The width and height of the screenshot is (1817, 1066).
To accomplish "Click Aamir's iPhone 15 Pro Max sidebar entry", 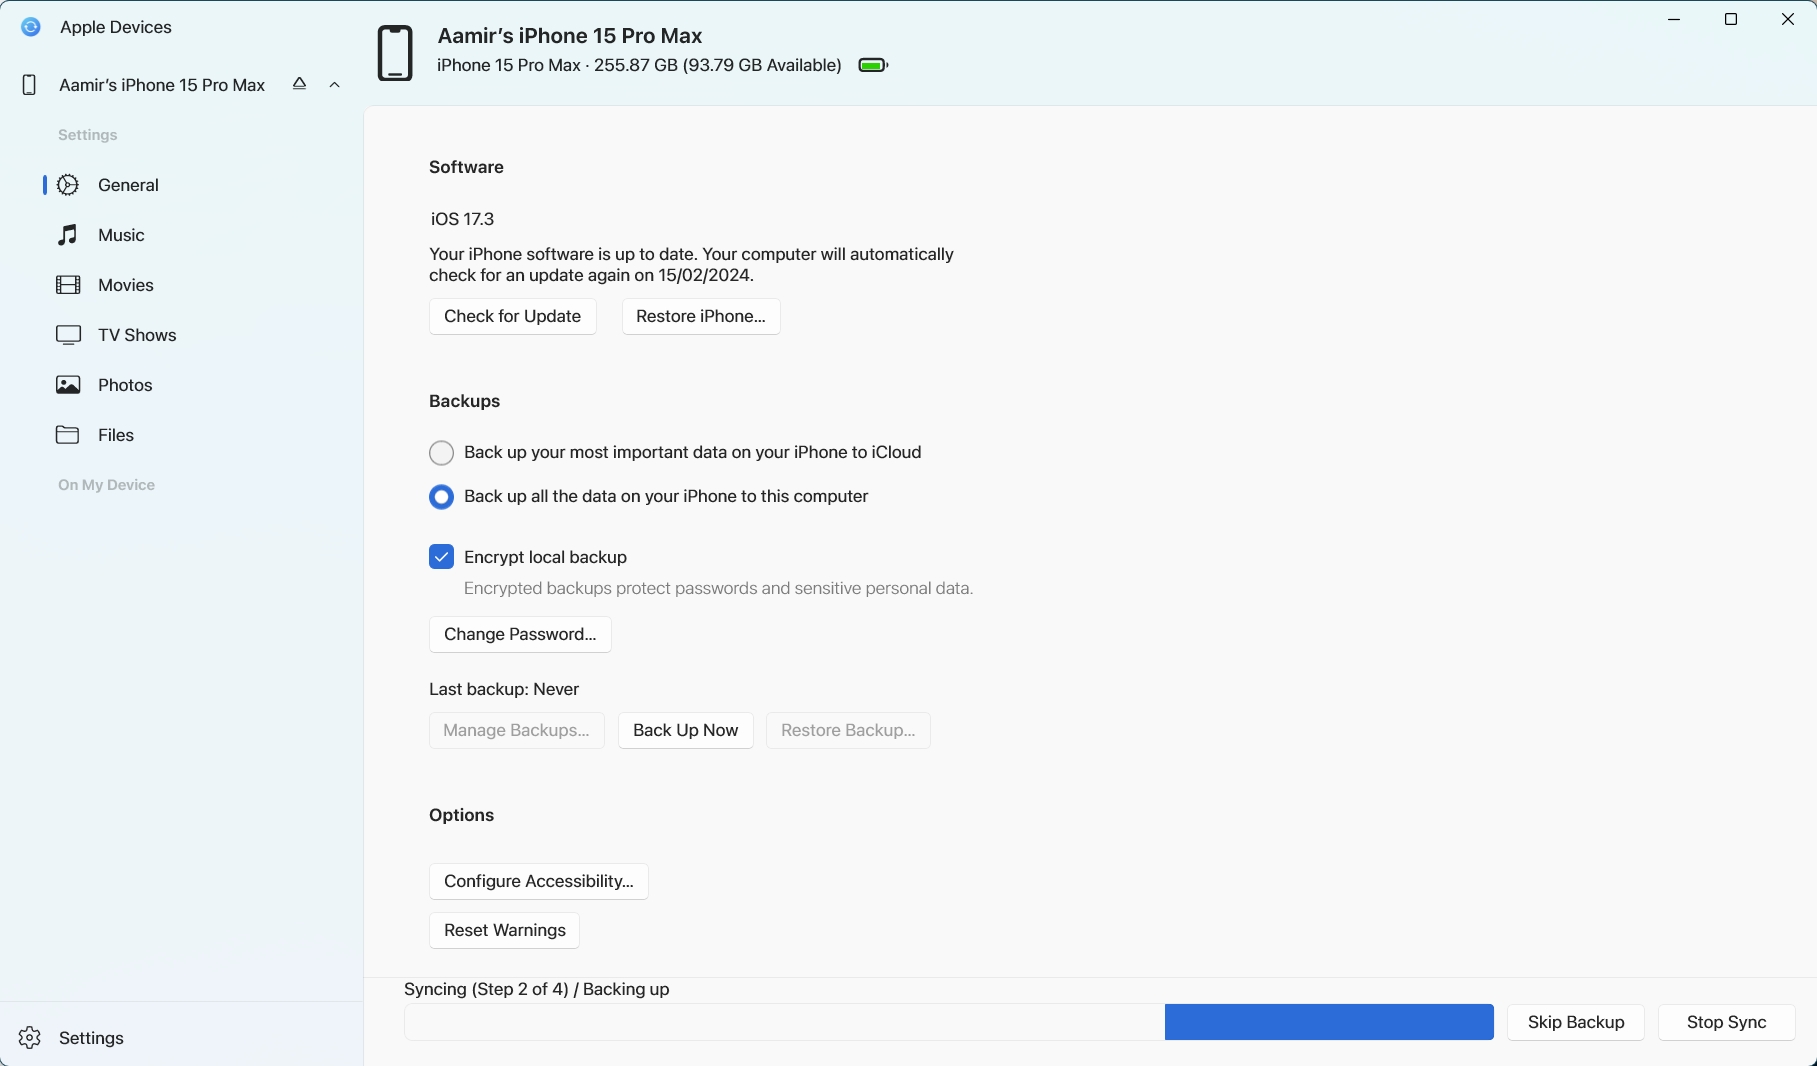I will [162, 85].
